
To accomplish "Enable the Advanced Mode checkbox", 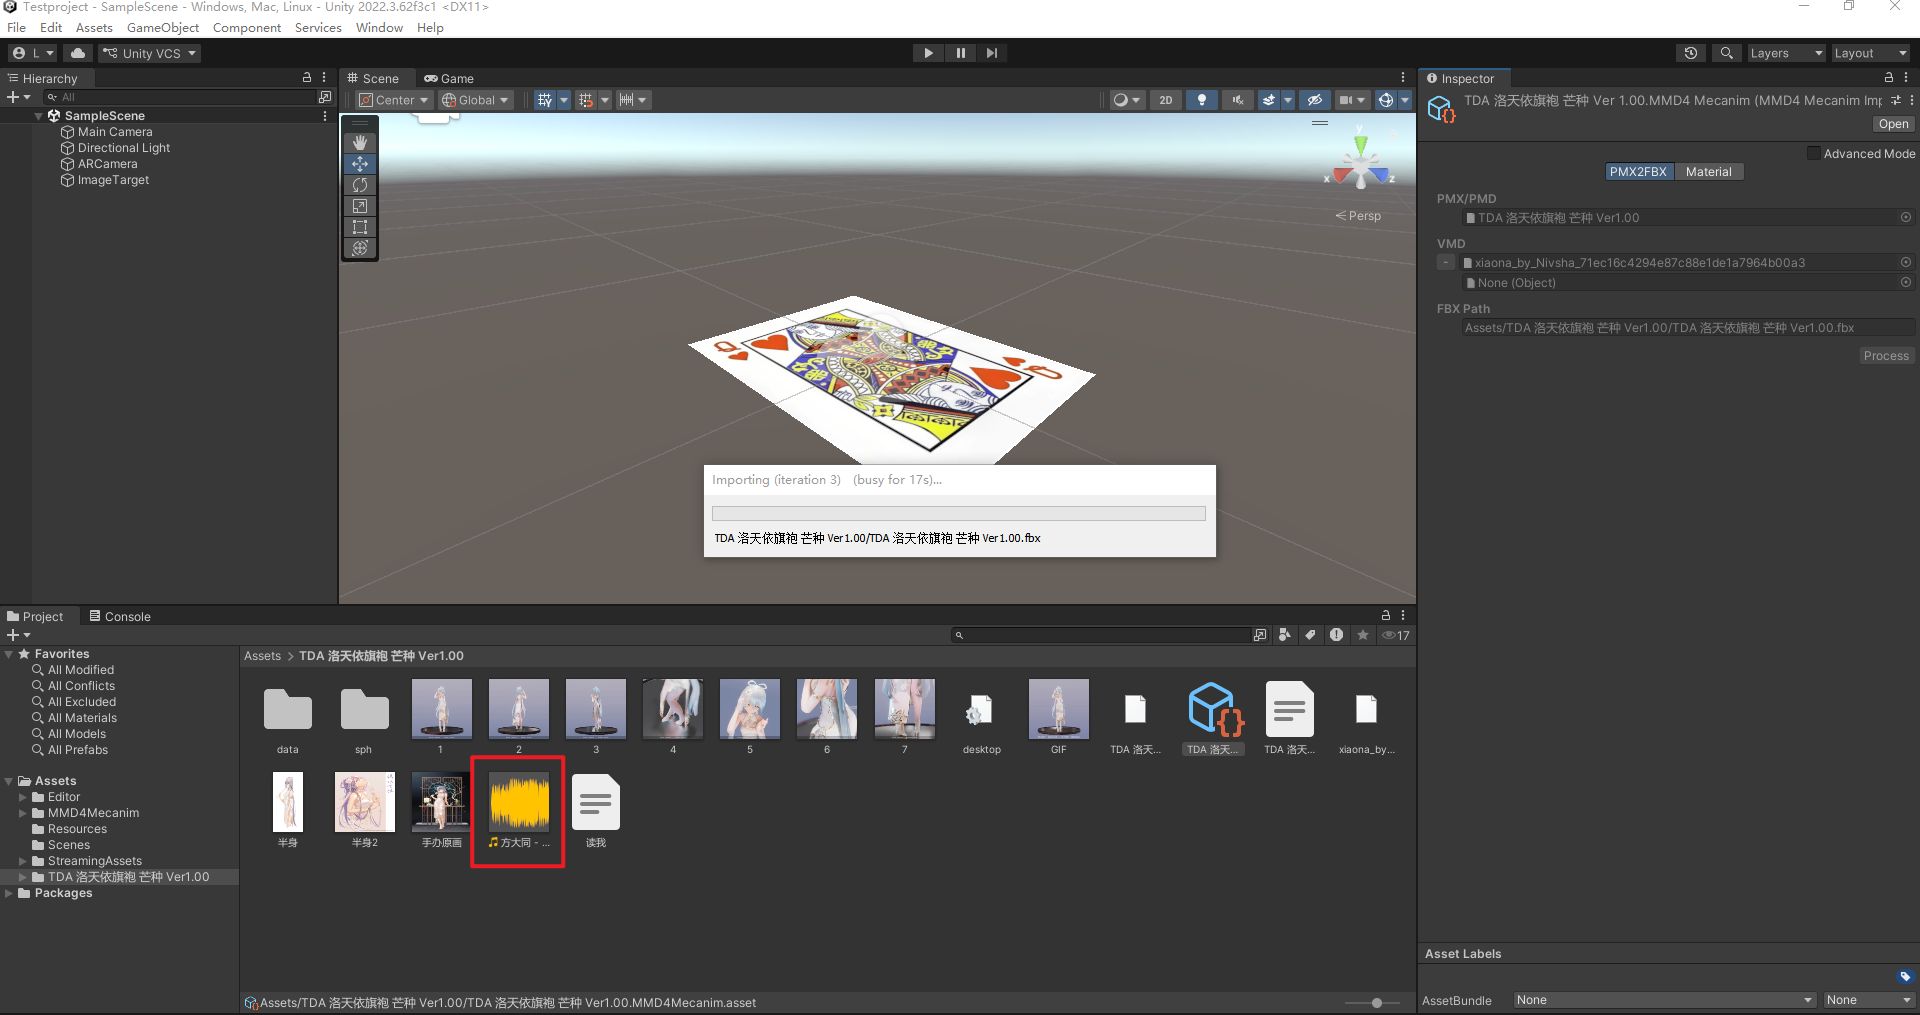I will point(1813,153).
